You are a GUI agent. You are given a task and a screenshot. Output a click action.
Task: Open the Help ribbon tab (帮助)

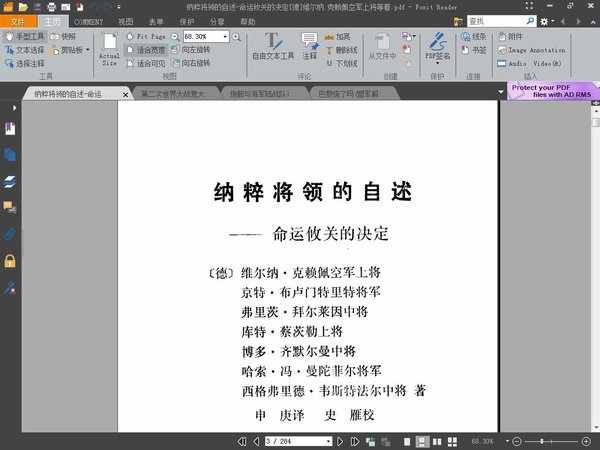pos(248,22)
